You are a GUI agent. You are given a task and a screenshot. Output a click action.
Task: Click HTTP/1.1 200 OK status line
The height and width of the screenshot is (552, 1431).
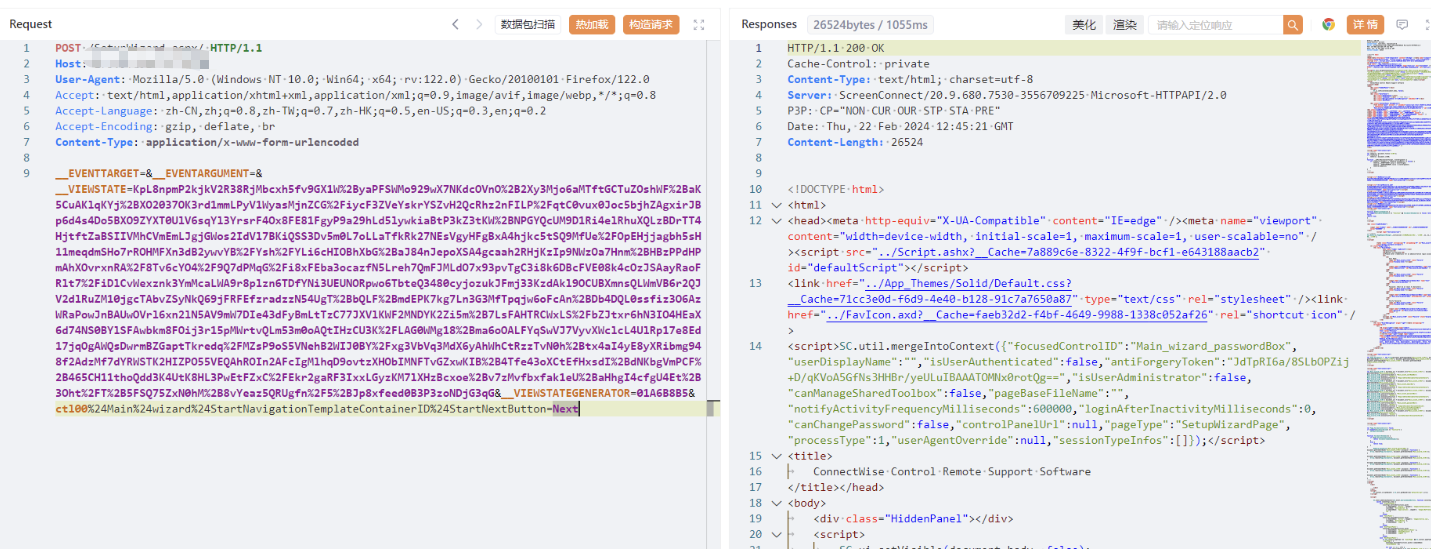click(x=836, y=48)
